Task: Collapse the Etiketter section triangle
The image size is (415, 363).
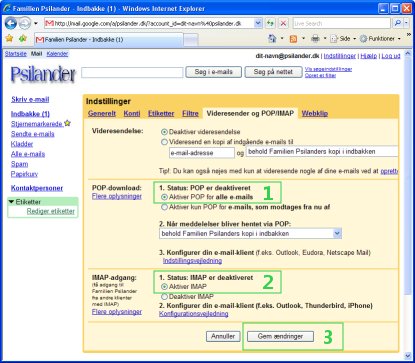Action: pyautogui.click(x=11, y=202)
